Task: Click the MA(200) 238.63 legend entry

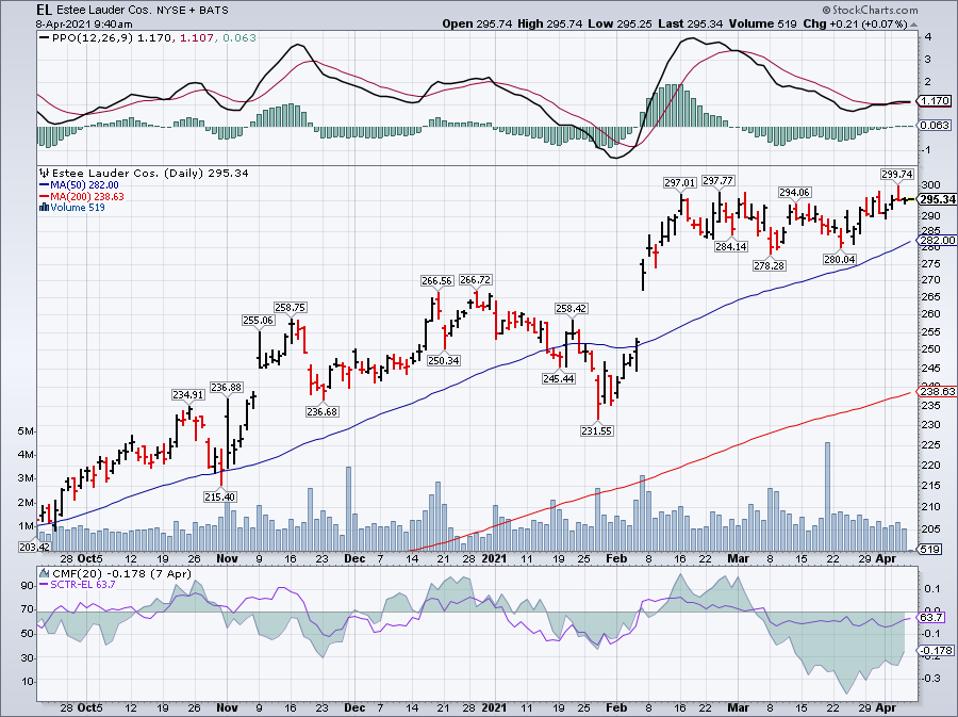Action: 87,197
